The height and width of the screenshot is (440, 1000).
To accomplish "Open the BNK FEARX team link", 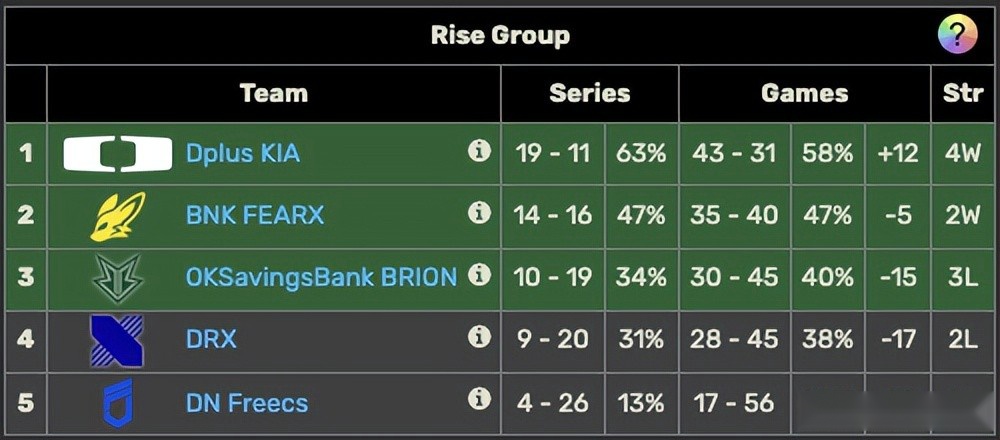I will pyautogui.click(x=255, y=215).
